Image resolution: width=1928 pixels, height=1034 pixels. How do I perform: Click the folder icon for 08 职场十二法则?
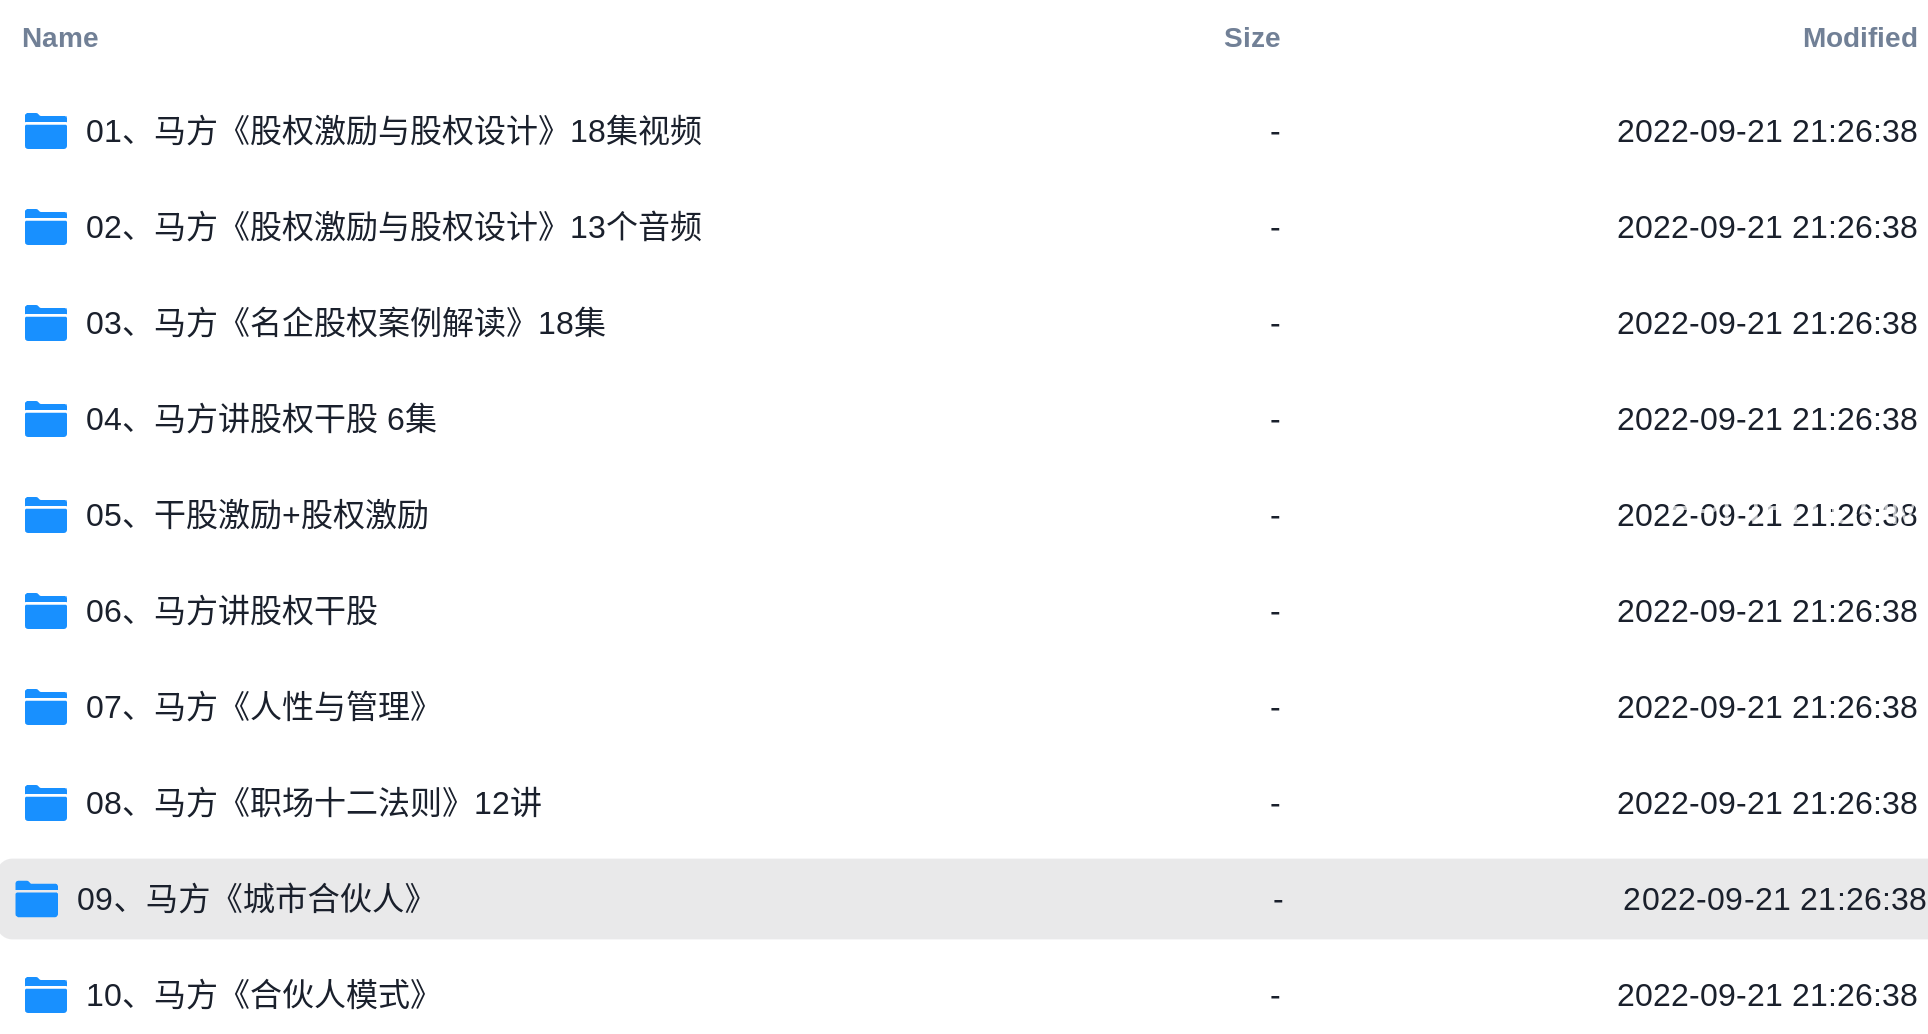click(x=46, y=803)
